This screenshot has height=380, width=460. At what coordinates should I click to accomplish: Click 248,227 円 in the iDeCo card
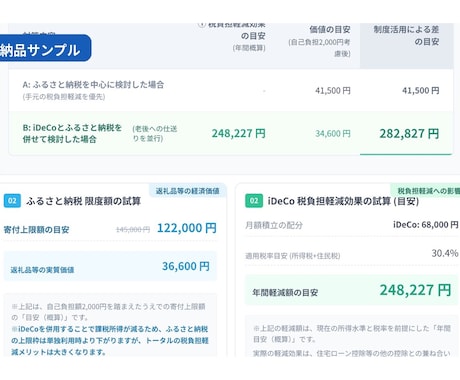415,290
